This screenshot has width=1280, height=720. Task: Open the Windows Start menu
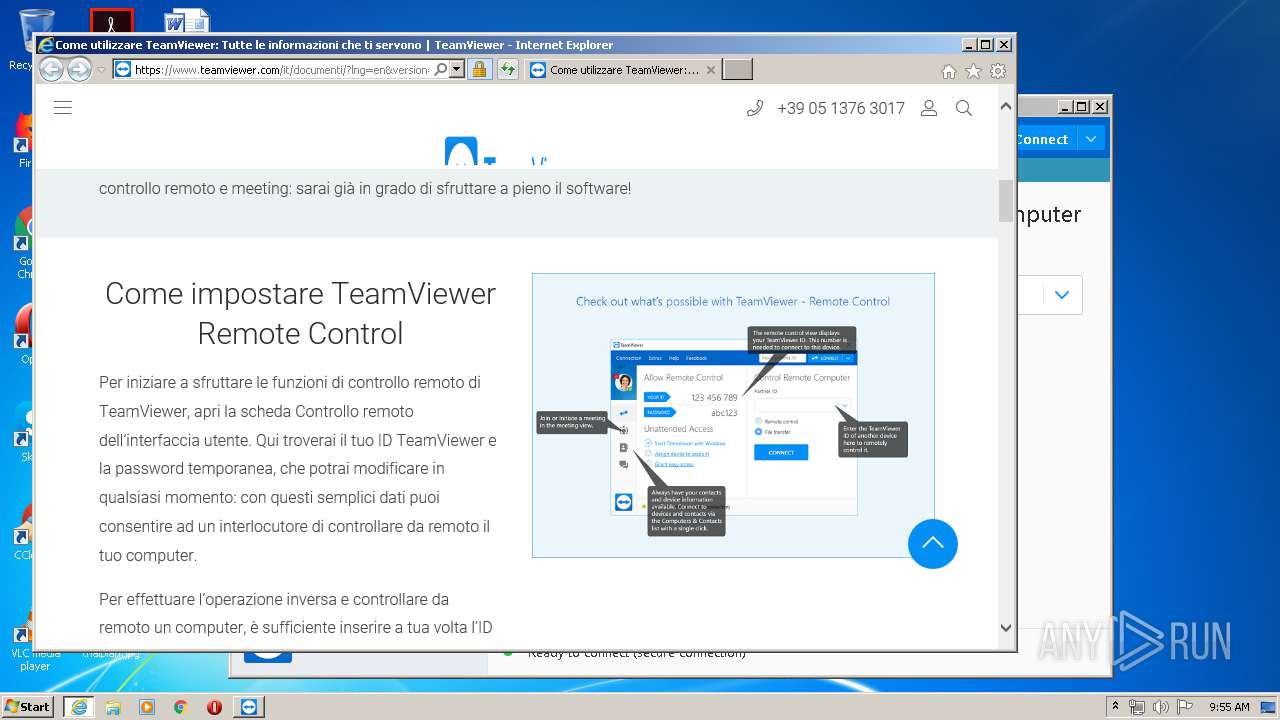(x=28, y=707)
